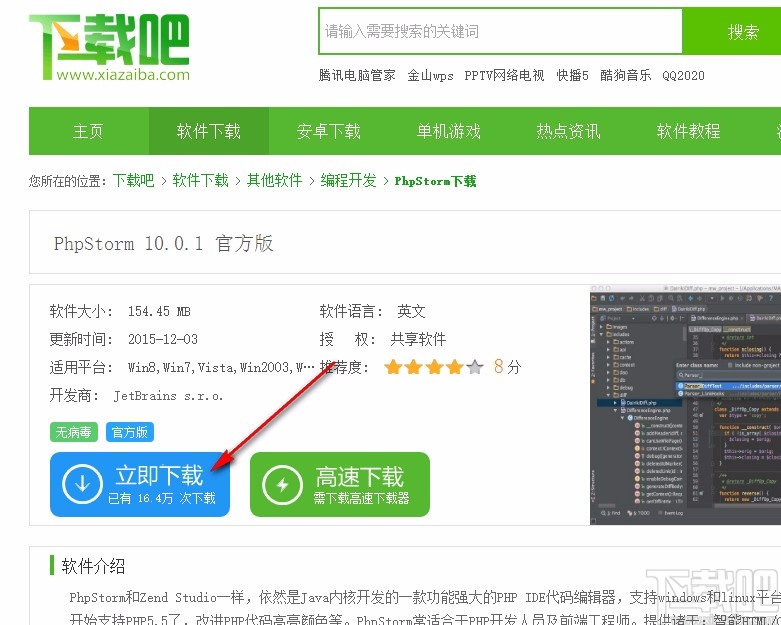Click the 软件下载 breadcrumb link
The image size is (781, 625).
(x=200, y=180)
